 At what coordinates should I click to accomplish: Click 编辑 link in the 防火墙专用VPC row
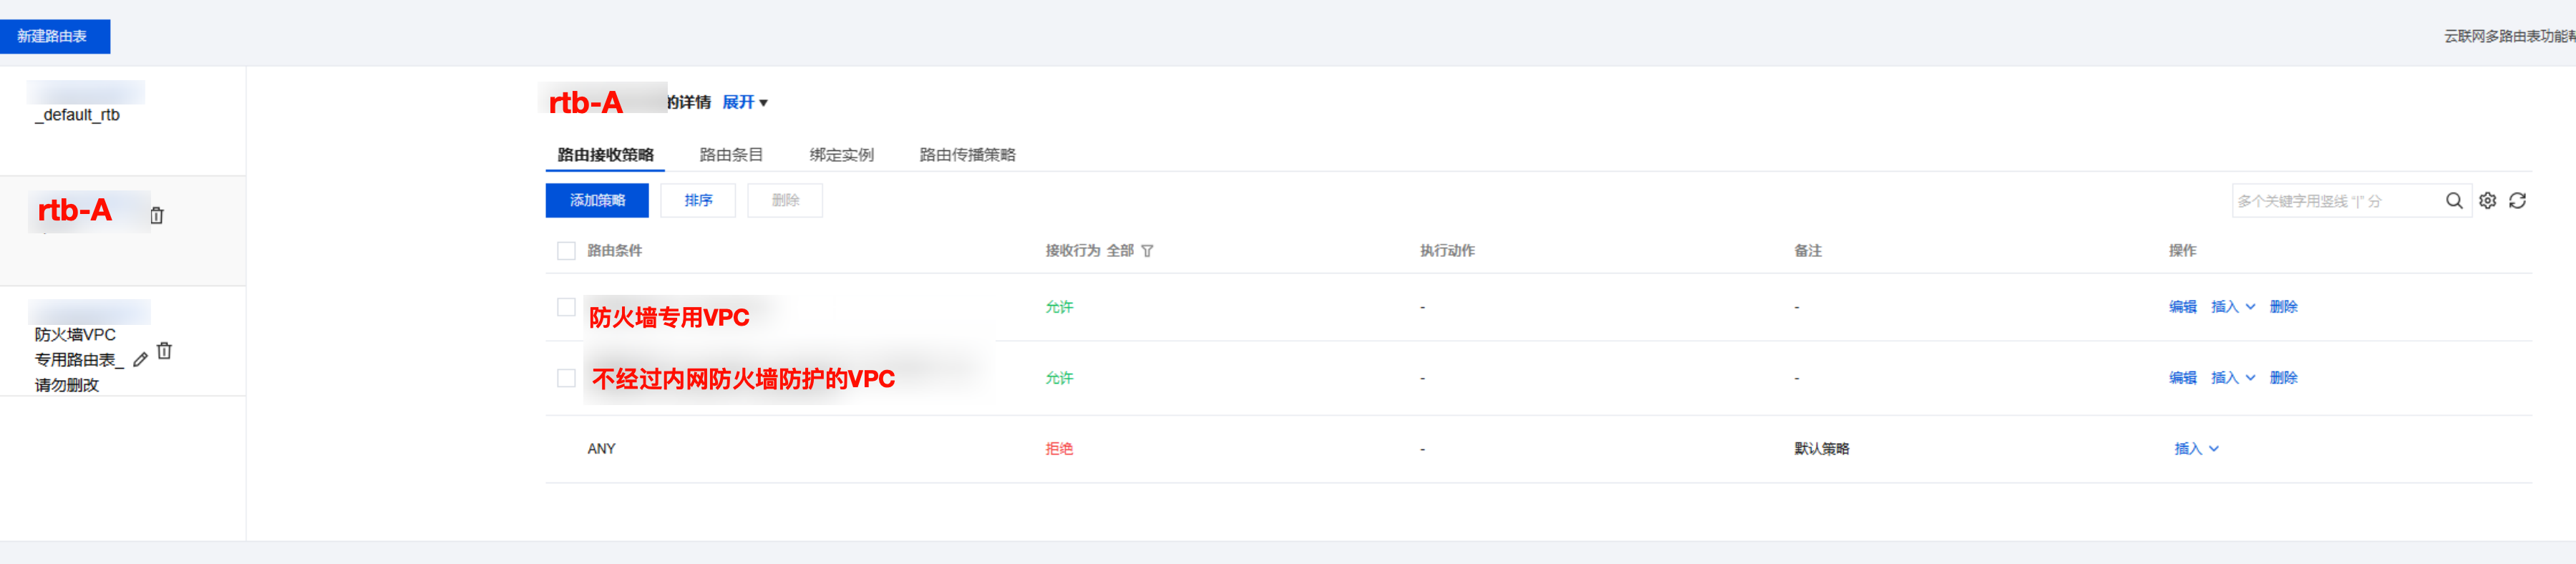[x=2182, y=307]
